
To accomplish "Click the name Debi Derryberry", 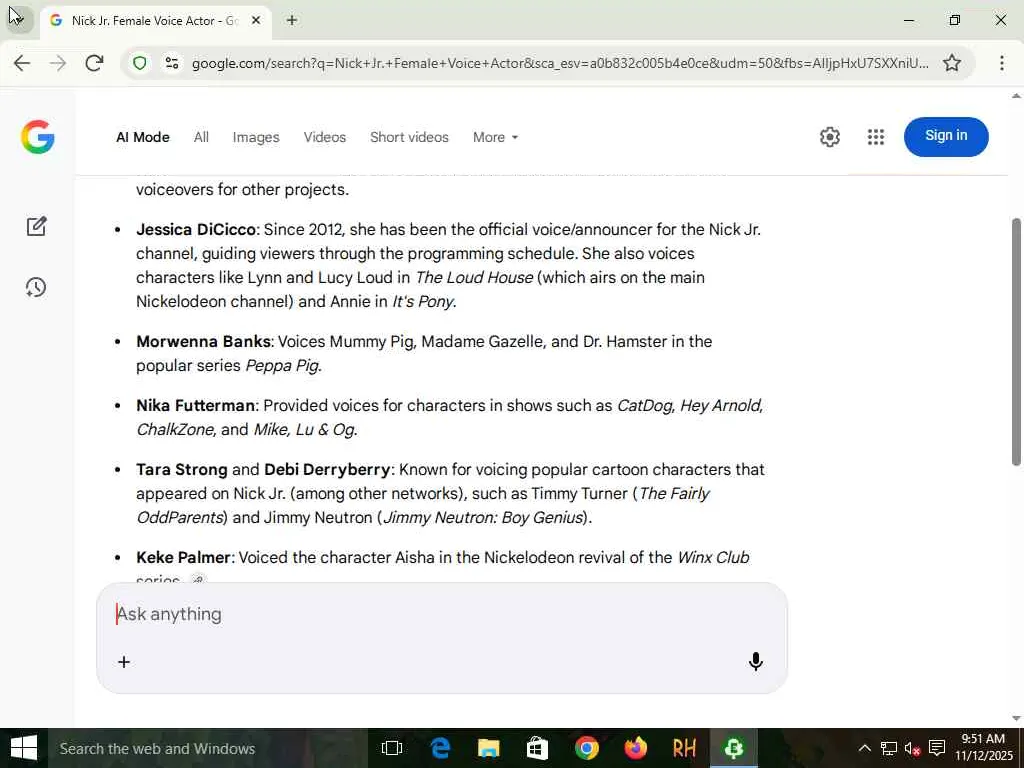I will tap(327, 470).
